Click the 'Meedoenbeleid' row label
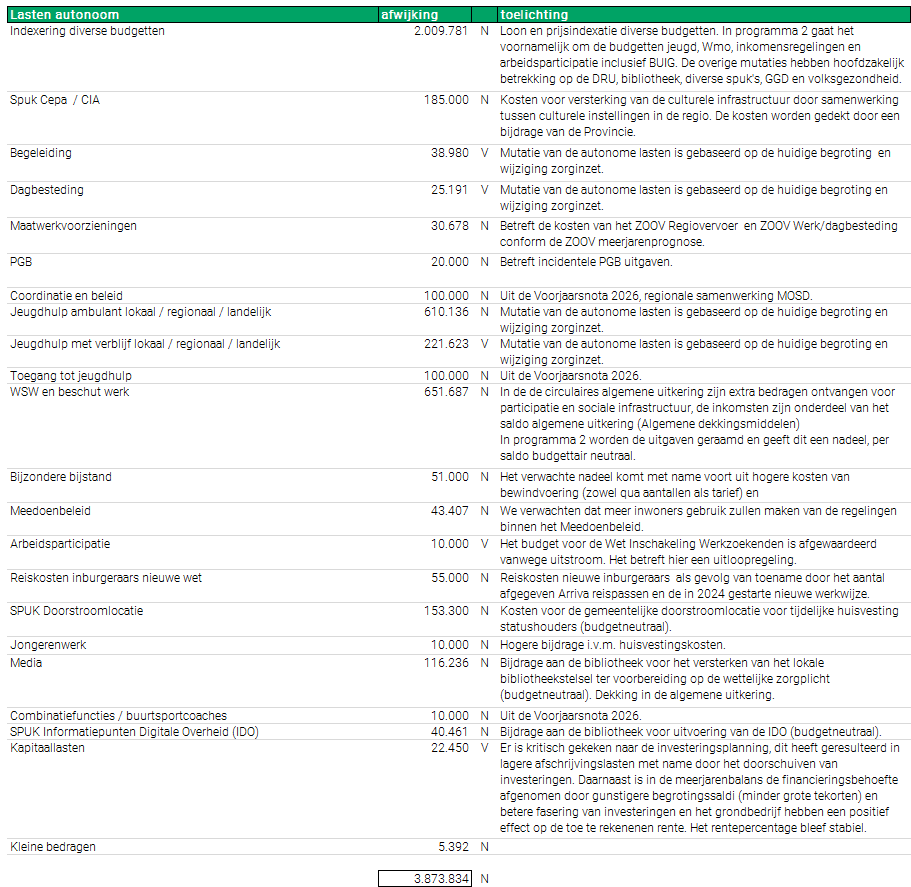911x887 pixels. (x=50, y=511)
